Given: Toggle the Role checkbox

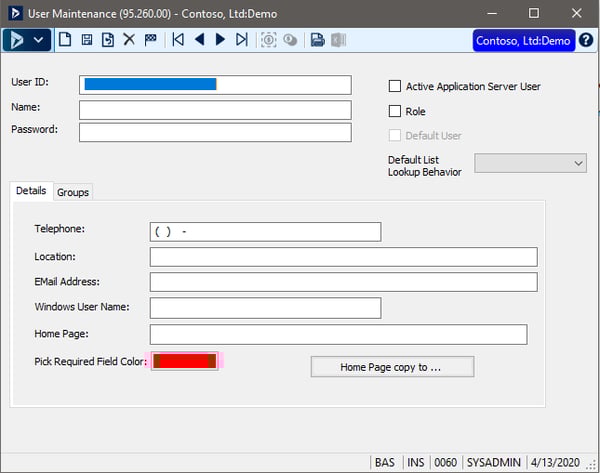Looking at the screenshot, I should tap(395, 111).
